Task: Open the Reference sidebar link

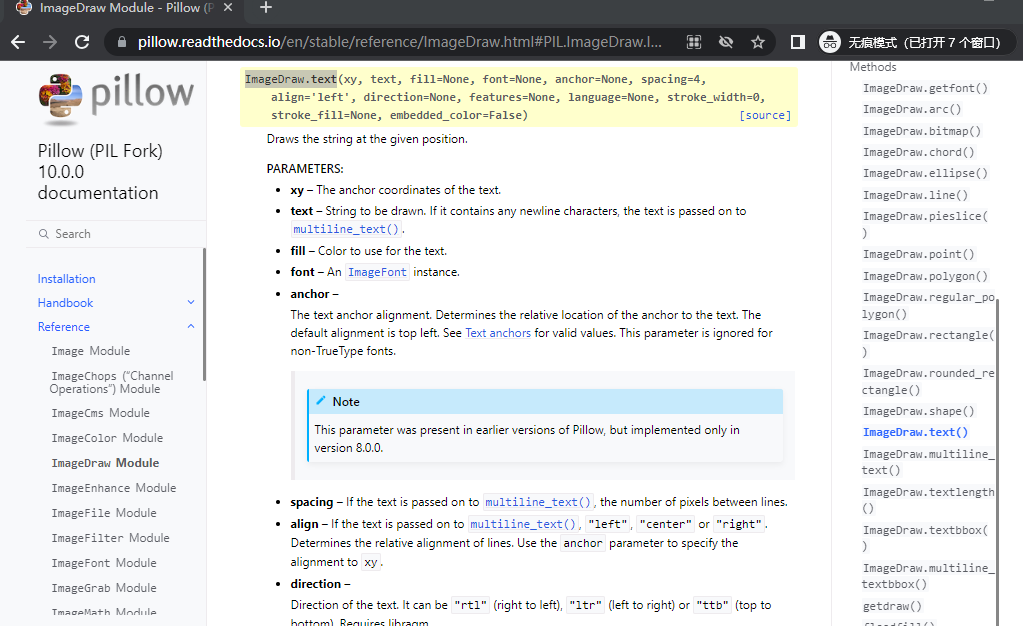Action: click(x=63, y=326)
